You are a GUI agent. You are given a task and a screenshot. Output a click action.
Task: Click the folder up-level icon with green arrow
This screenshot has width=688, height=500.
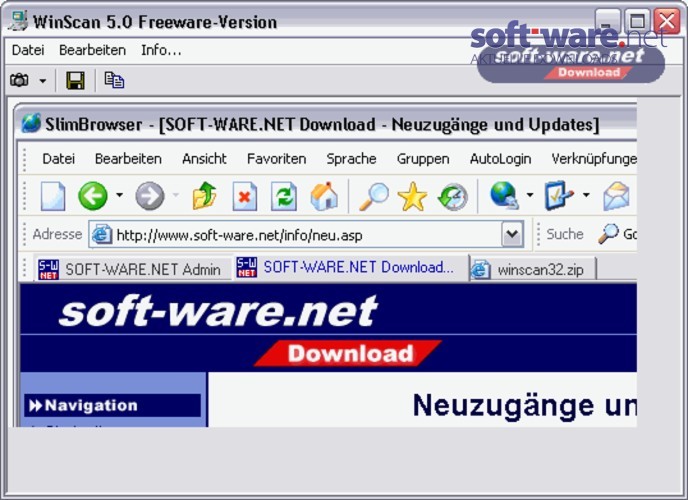[204, 196]
